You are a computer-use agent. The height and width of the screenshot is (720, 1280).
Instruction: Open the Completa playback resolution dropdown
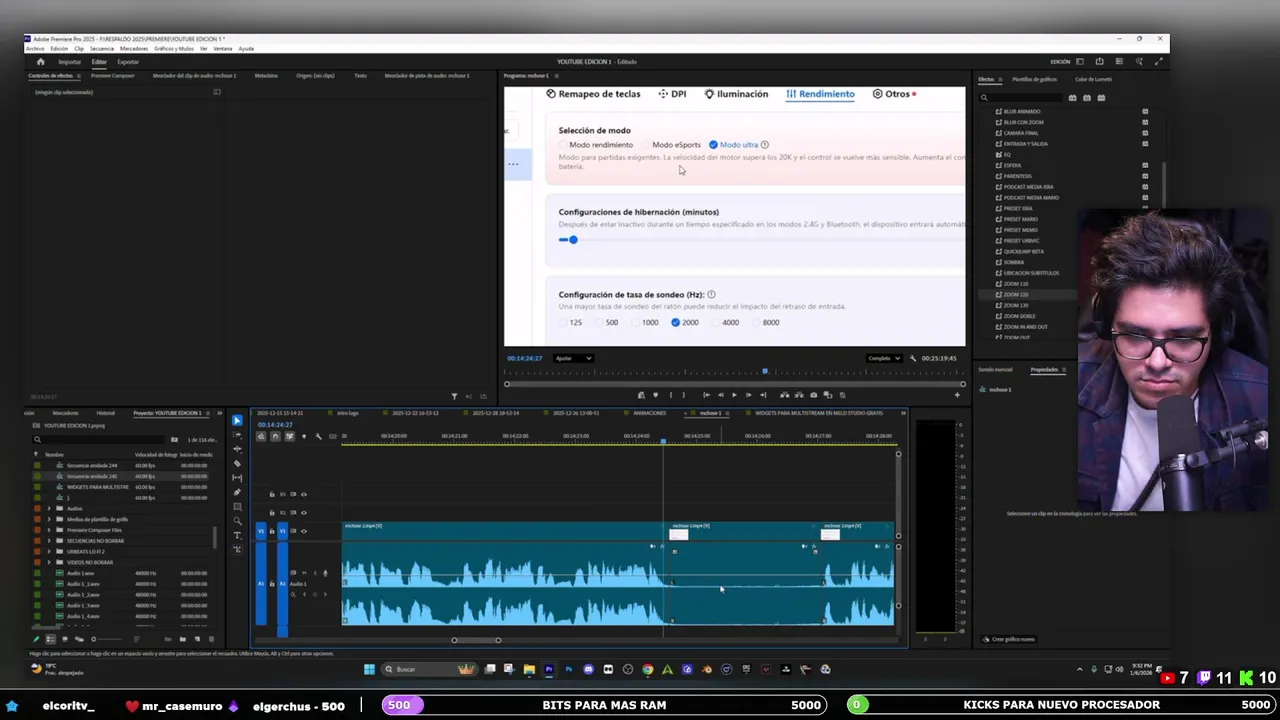884,358
